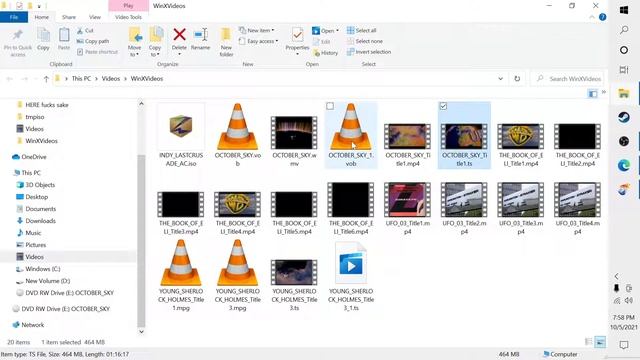Open Downloads in the navigation pane
Viewport: 640px width, 360px height.
click(x=36, y=221)
